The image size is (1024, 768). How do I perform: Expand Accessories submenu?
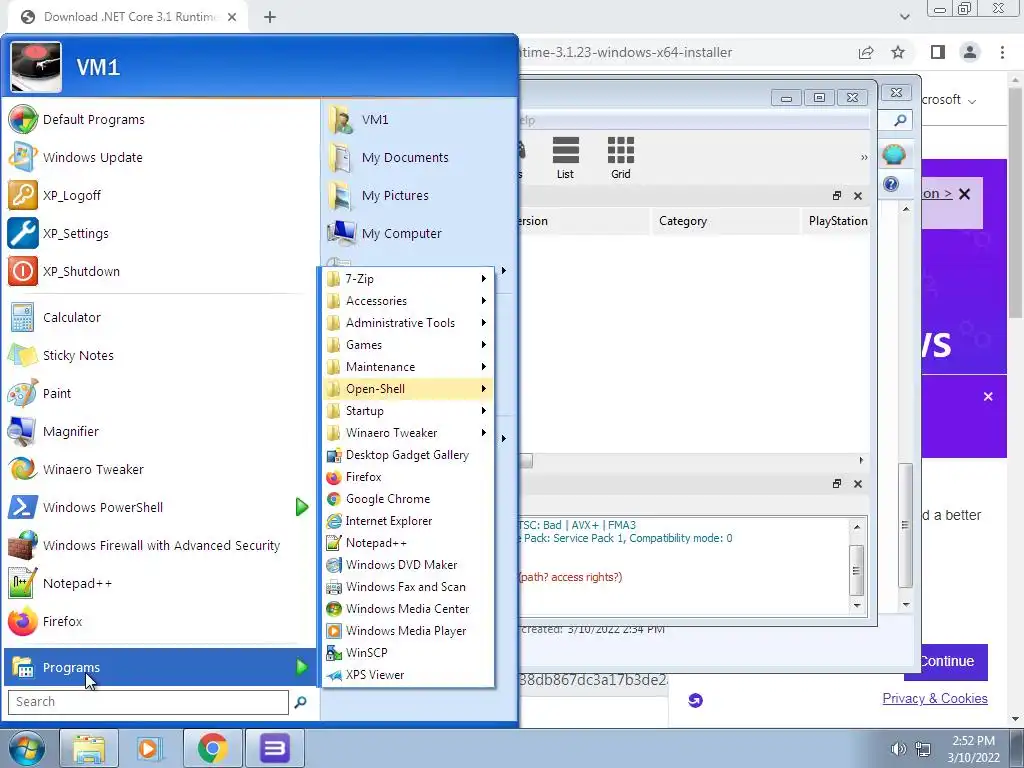[x=408, y=301]
